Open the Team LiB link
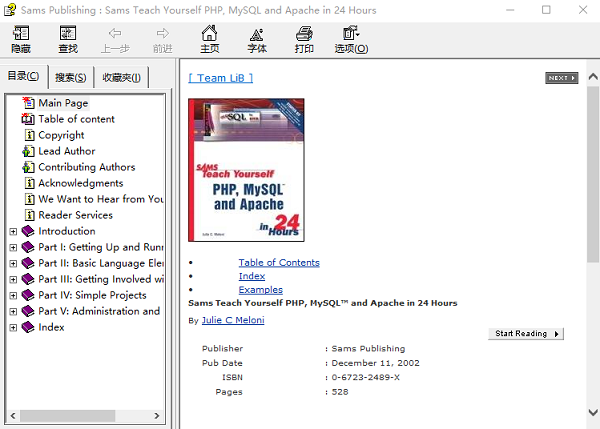Screen dimensions: 600x429 (x=220, y=77)
